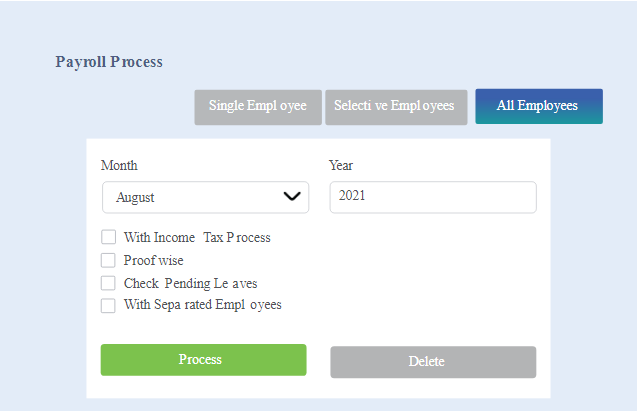Run payroll with the green Process button

click(x=203, y=360)
